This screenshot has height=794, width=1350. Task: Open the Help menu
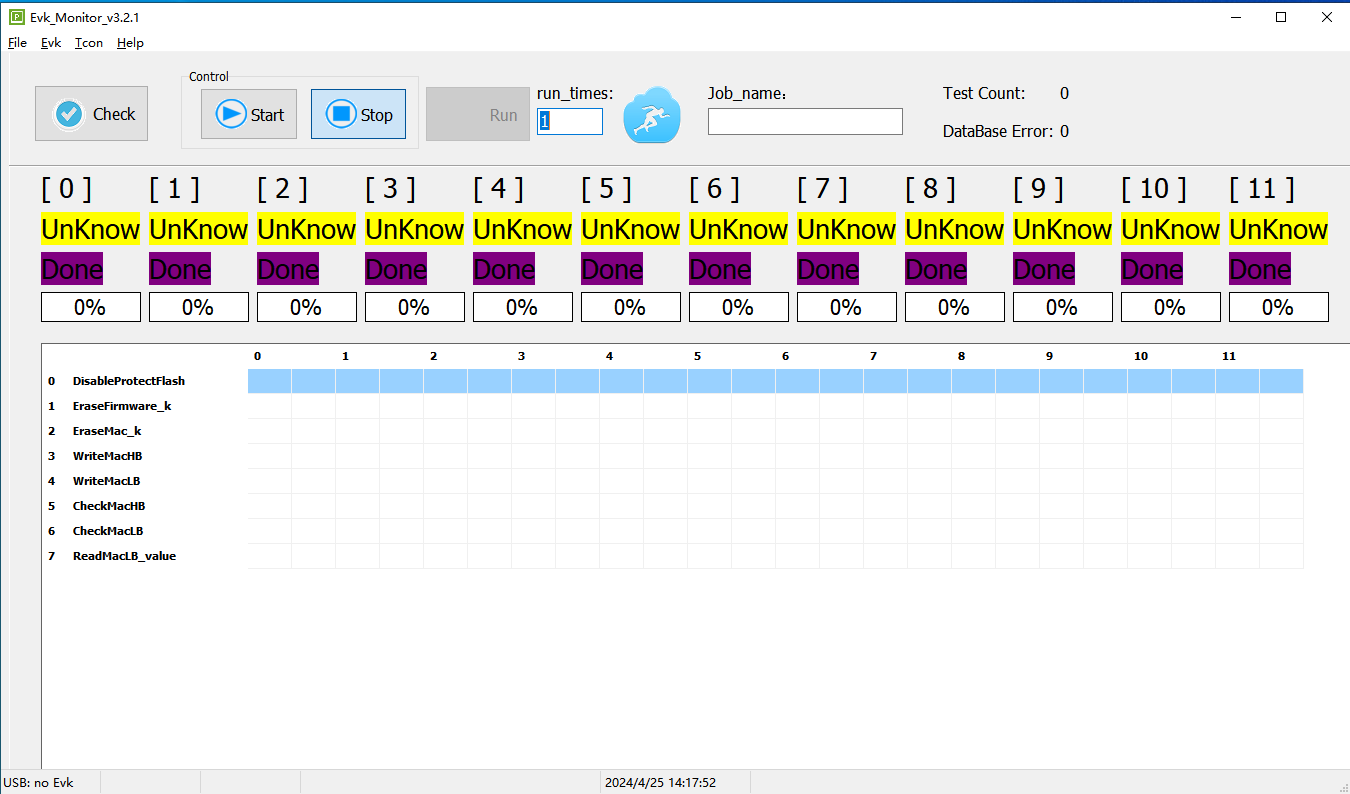[129, 42]
